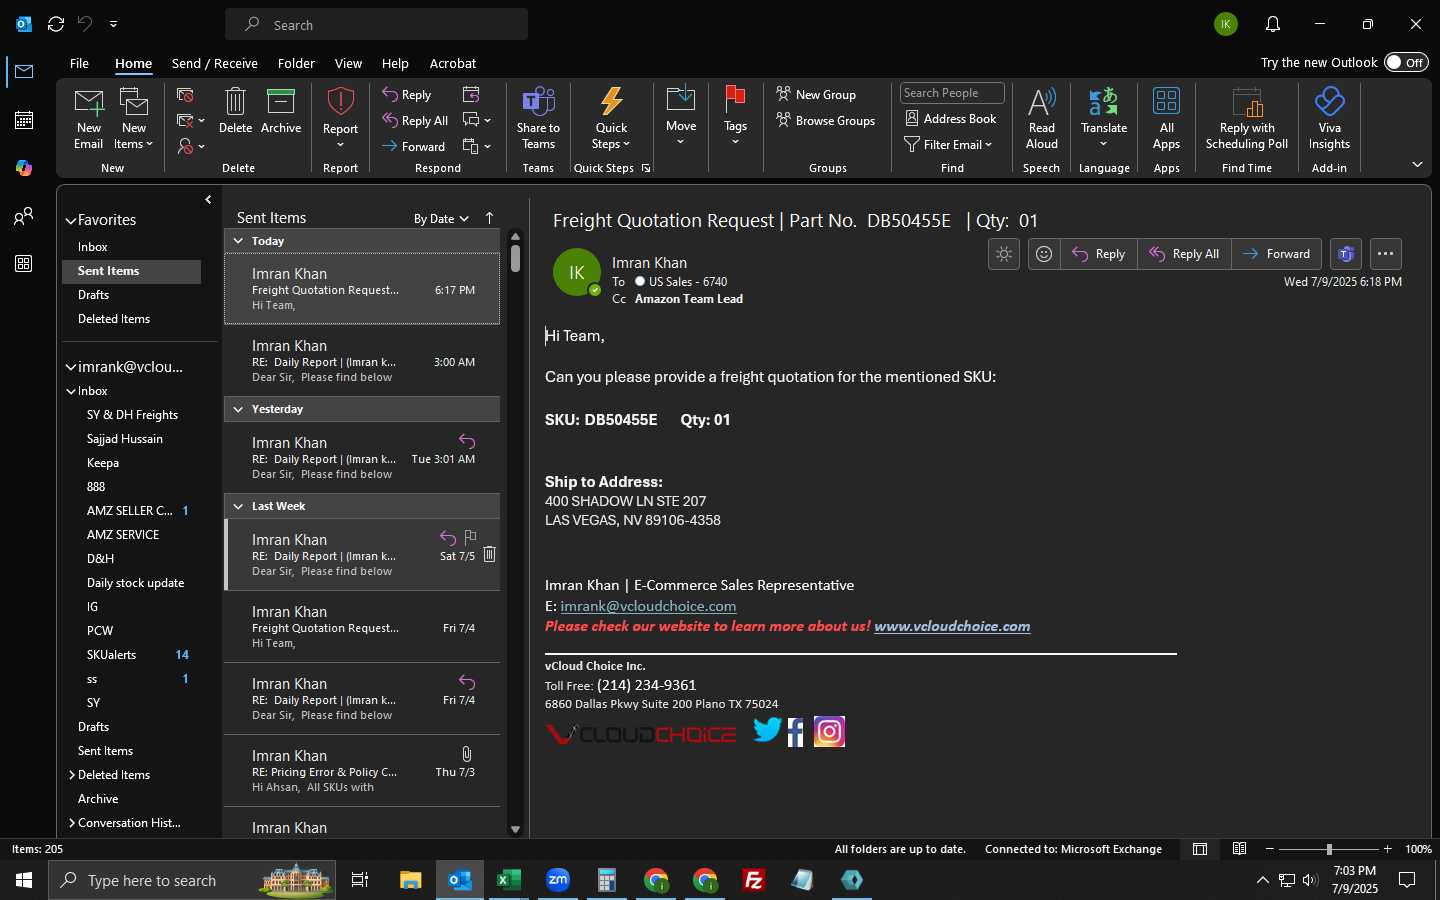Switch to the View tab
Image resolution: width=1440 pixels, height=900 pixels.
click(x=348, y=63)
